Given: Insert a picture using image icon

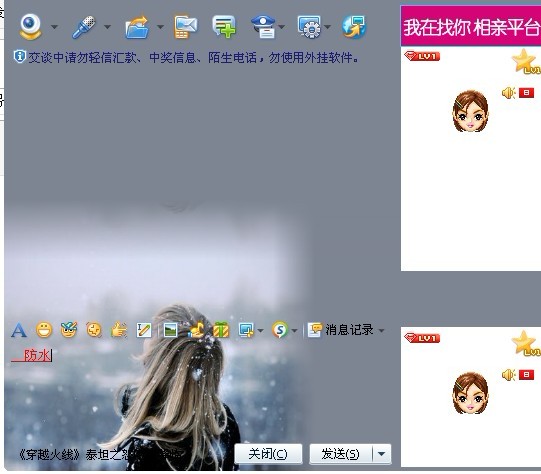Looking at the screenshot, I should point(170,330).
